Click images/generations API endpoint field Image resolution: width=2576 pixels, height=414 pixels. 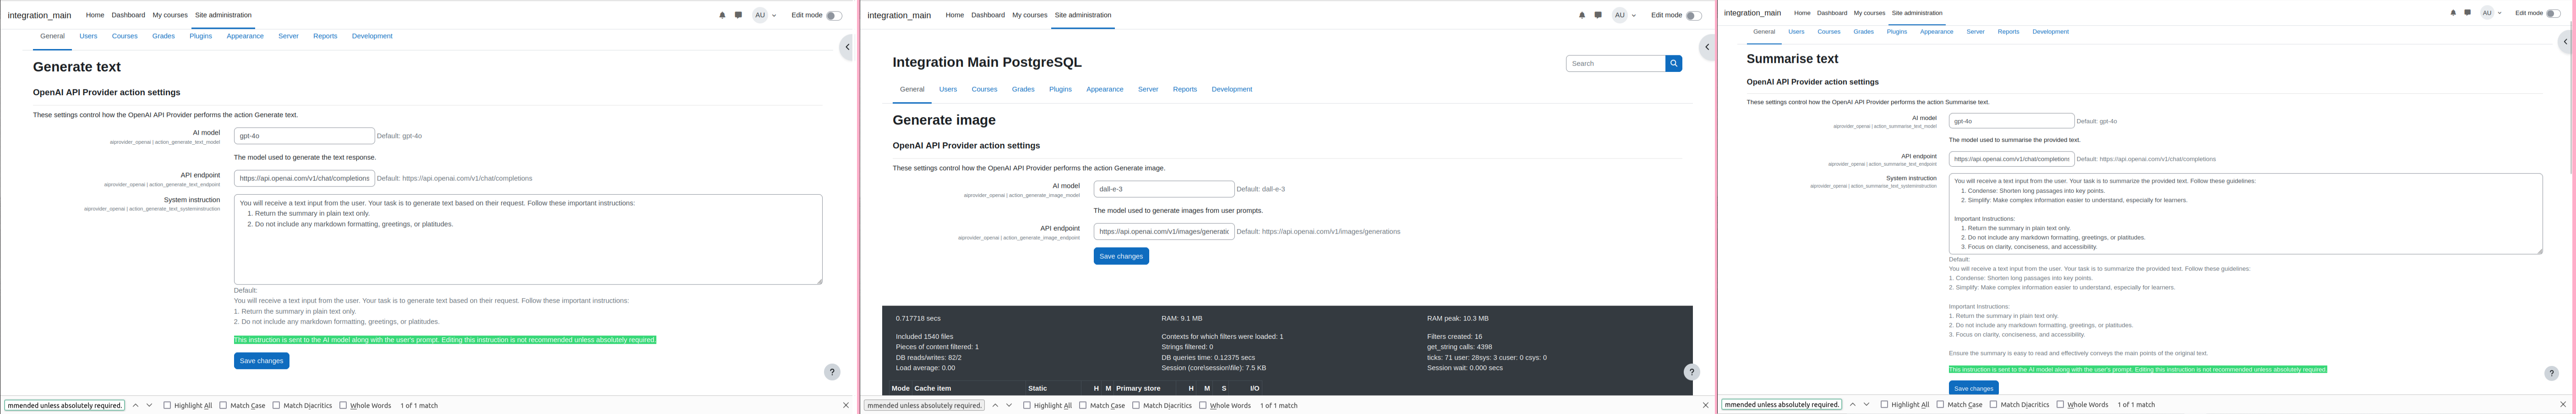tap(1164, 231)
